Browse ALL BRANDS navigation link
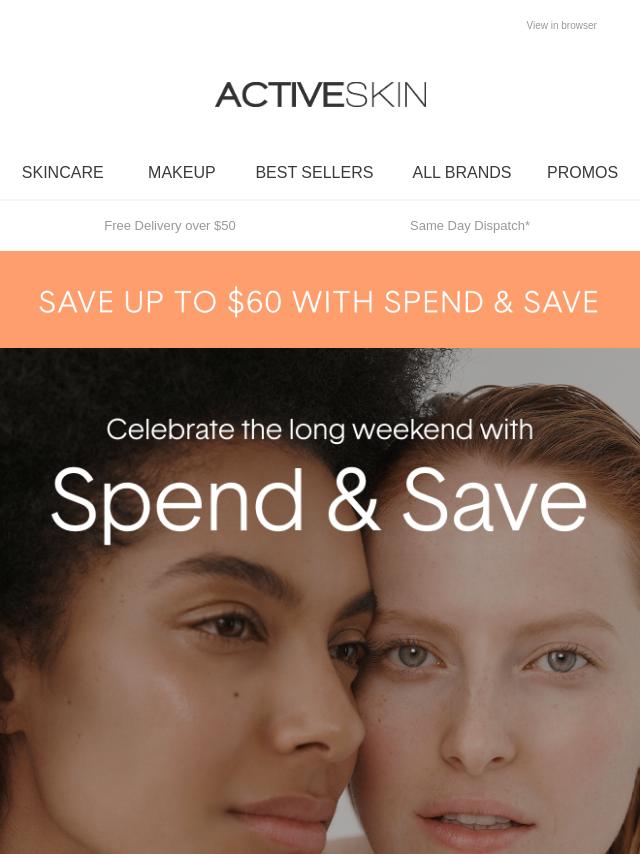The width and height of the screenshot is (640, 854). 461,172
